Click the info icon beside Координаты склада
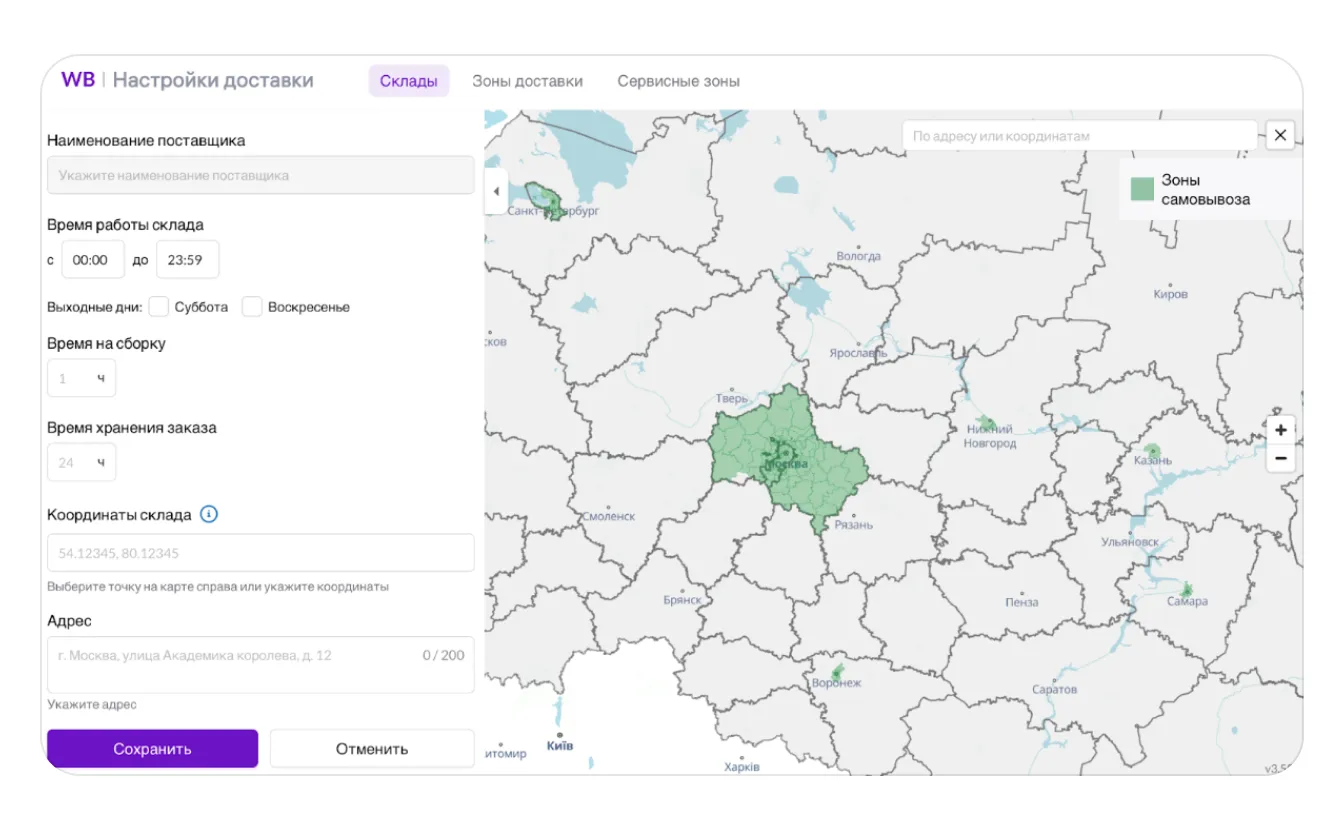Screen dimensions: 1344x830 tap(209, 514)
